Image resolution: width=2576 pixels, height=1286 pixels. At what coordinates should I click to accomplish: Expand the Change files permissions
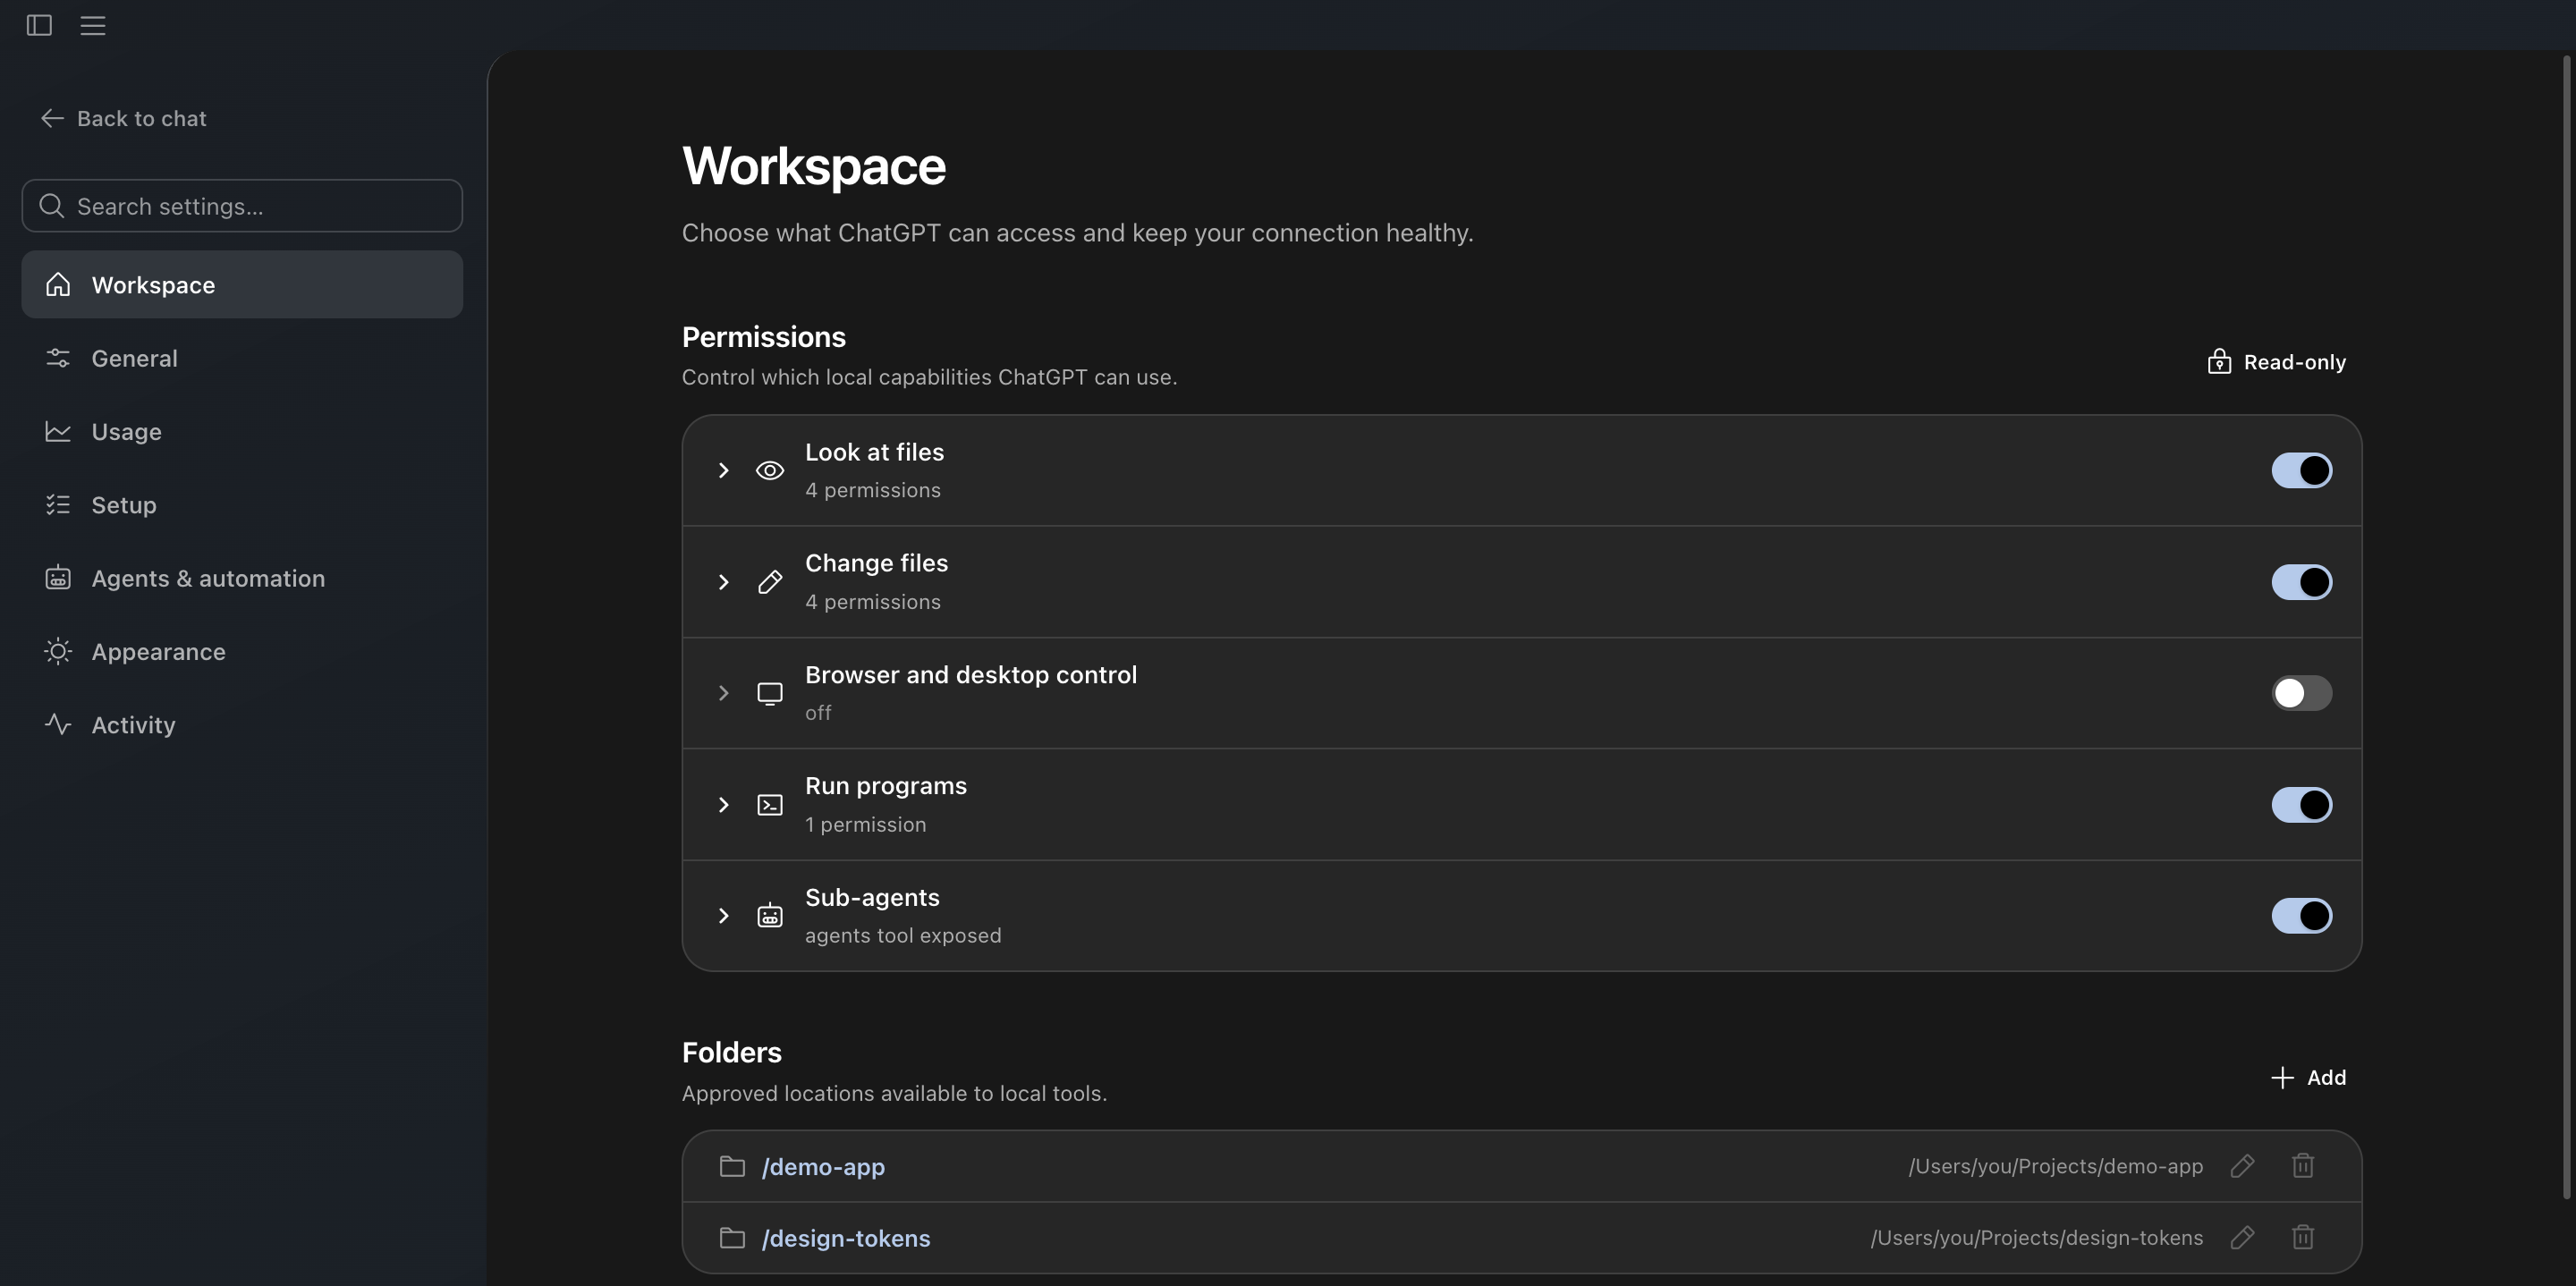coord(723,582)
